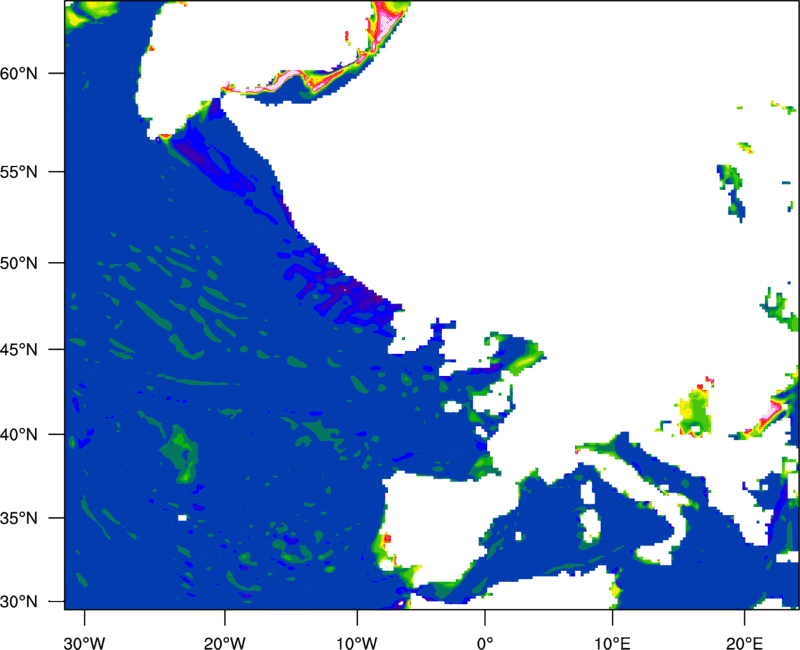Click the 45°N latitude label
Image resolution: width=800 pixels, height=650 pixels.
tap(19, 349)
